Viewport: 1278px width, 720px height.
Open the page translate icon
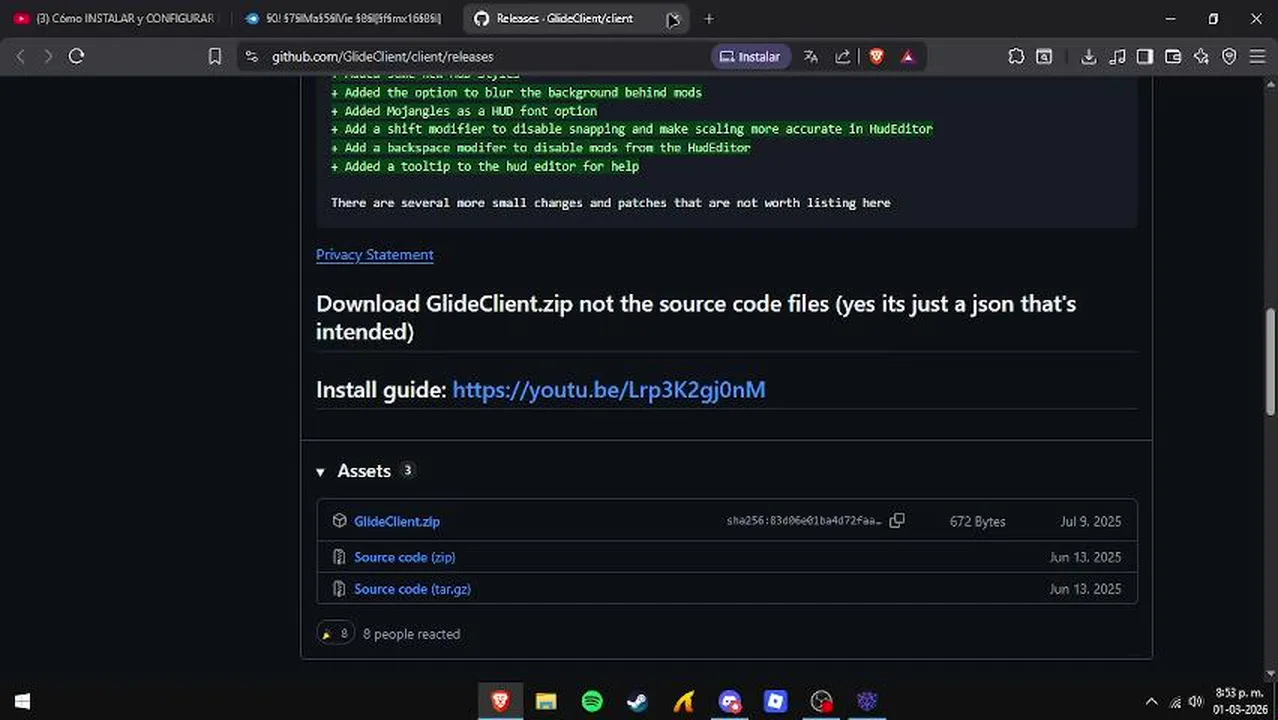[x=811, y=57]
